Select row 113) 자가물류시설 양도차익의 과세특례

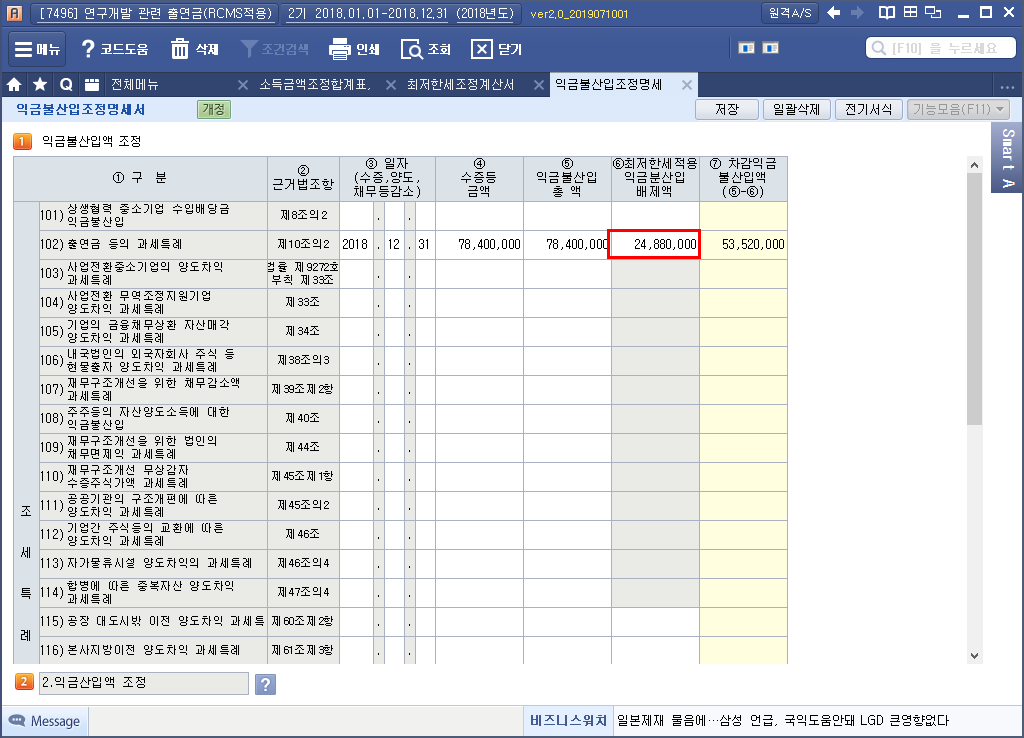click(153, 563)
